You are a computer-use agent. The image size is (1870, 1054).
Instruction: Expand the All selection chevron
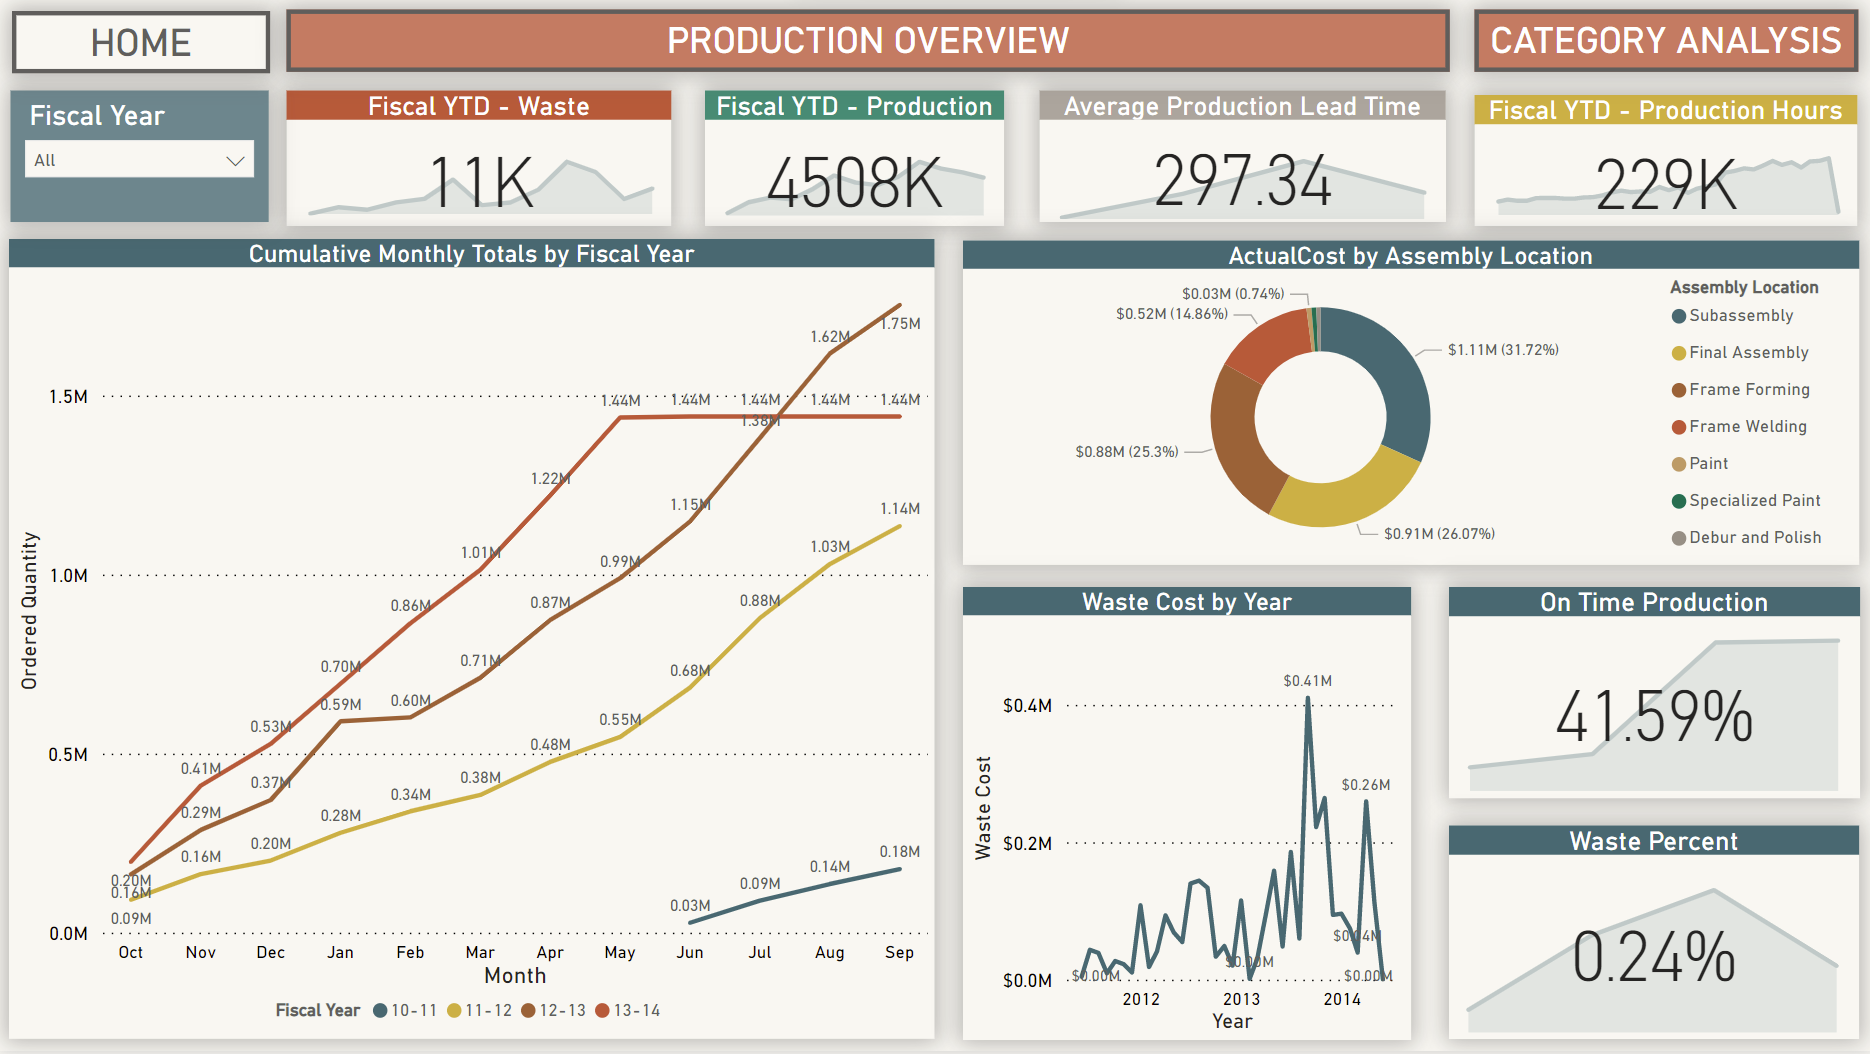(x=236, y=158)
